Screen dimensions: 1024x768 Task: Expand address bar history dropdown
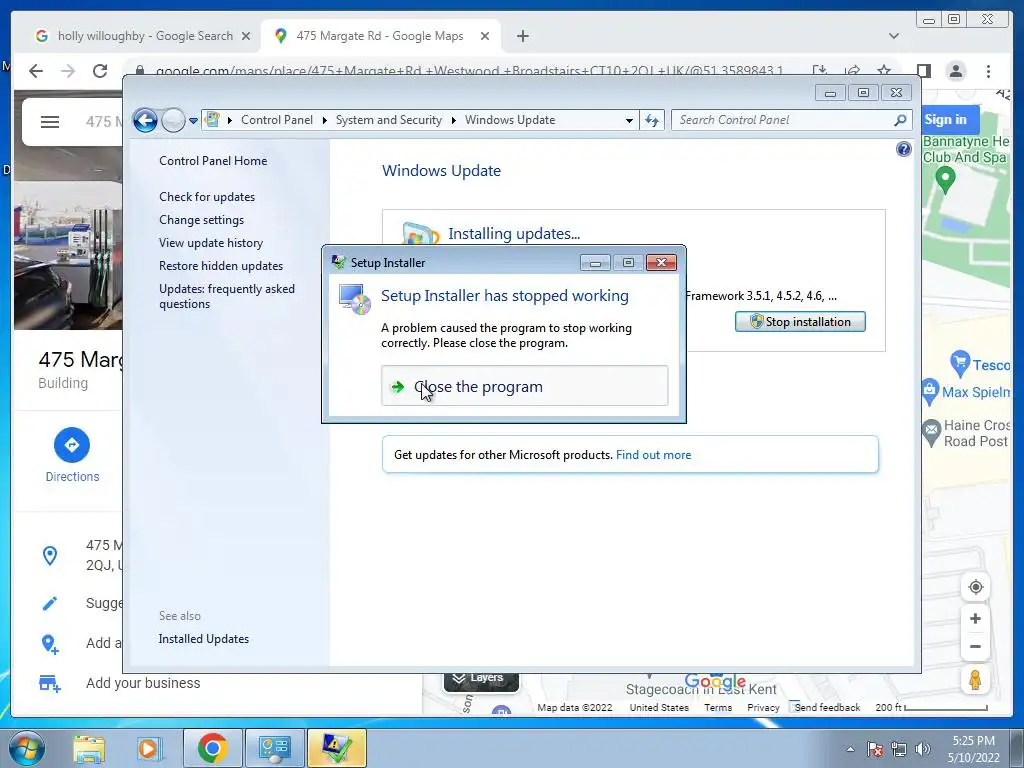629,120
